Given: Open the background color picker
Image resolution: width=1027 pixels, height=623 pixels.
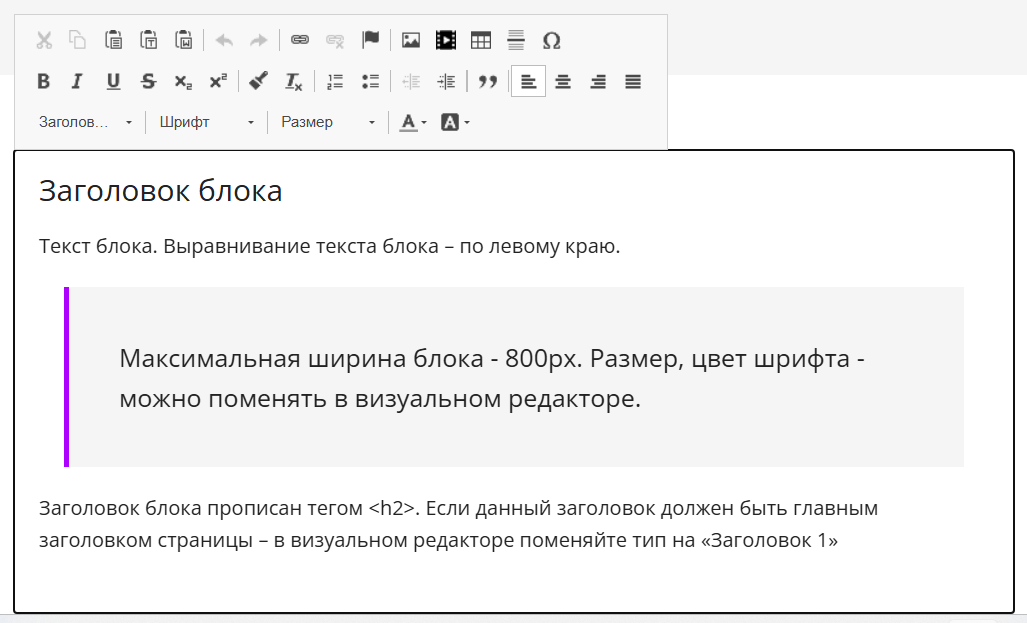Looking at the screenshot, I should (455, 122).
